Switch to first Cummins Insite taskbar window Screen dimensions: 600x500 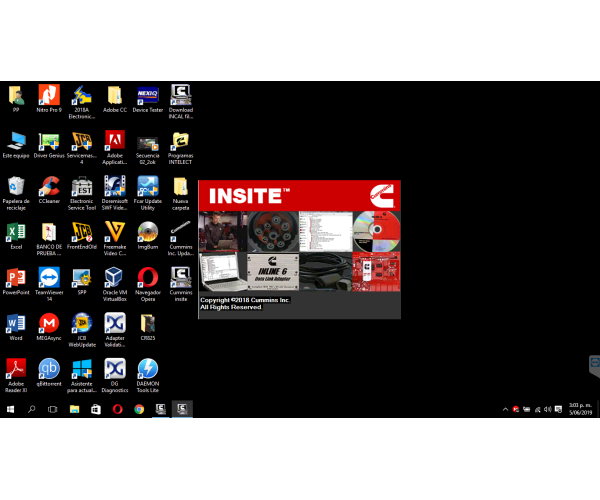pos(161,409)
